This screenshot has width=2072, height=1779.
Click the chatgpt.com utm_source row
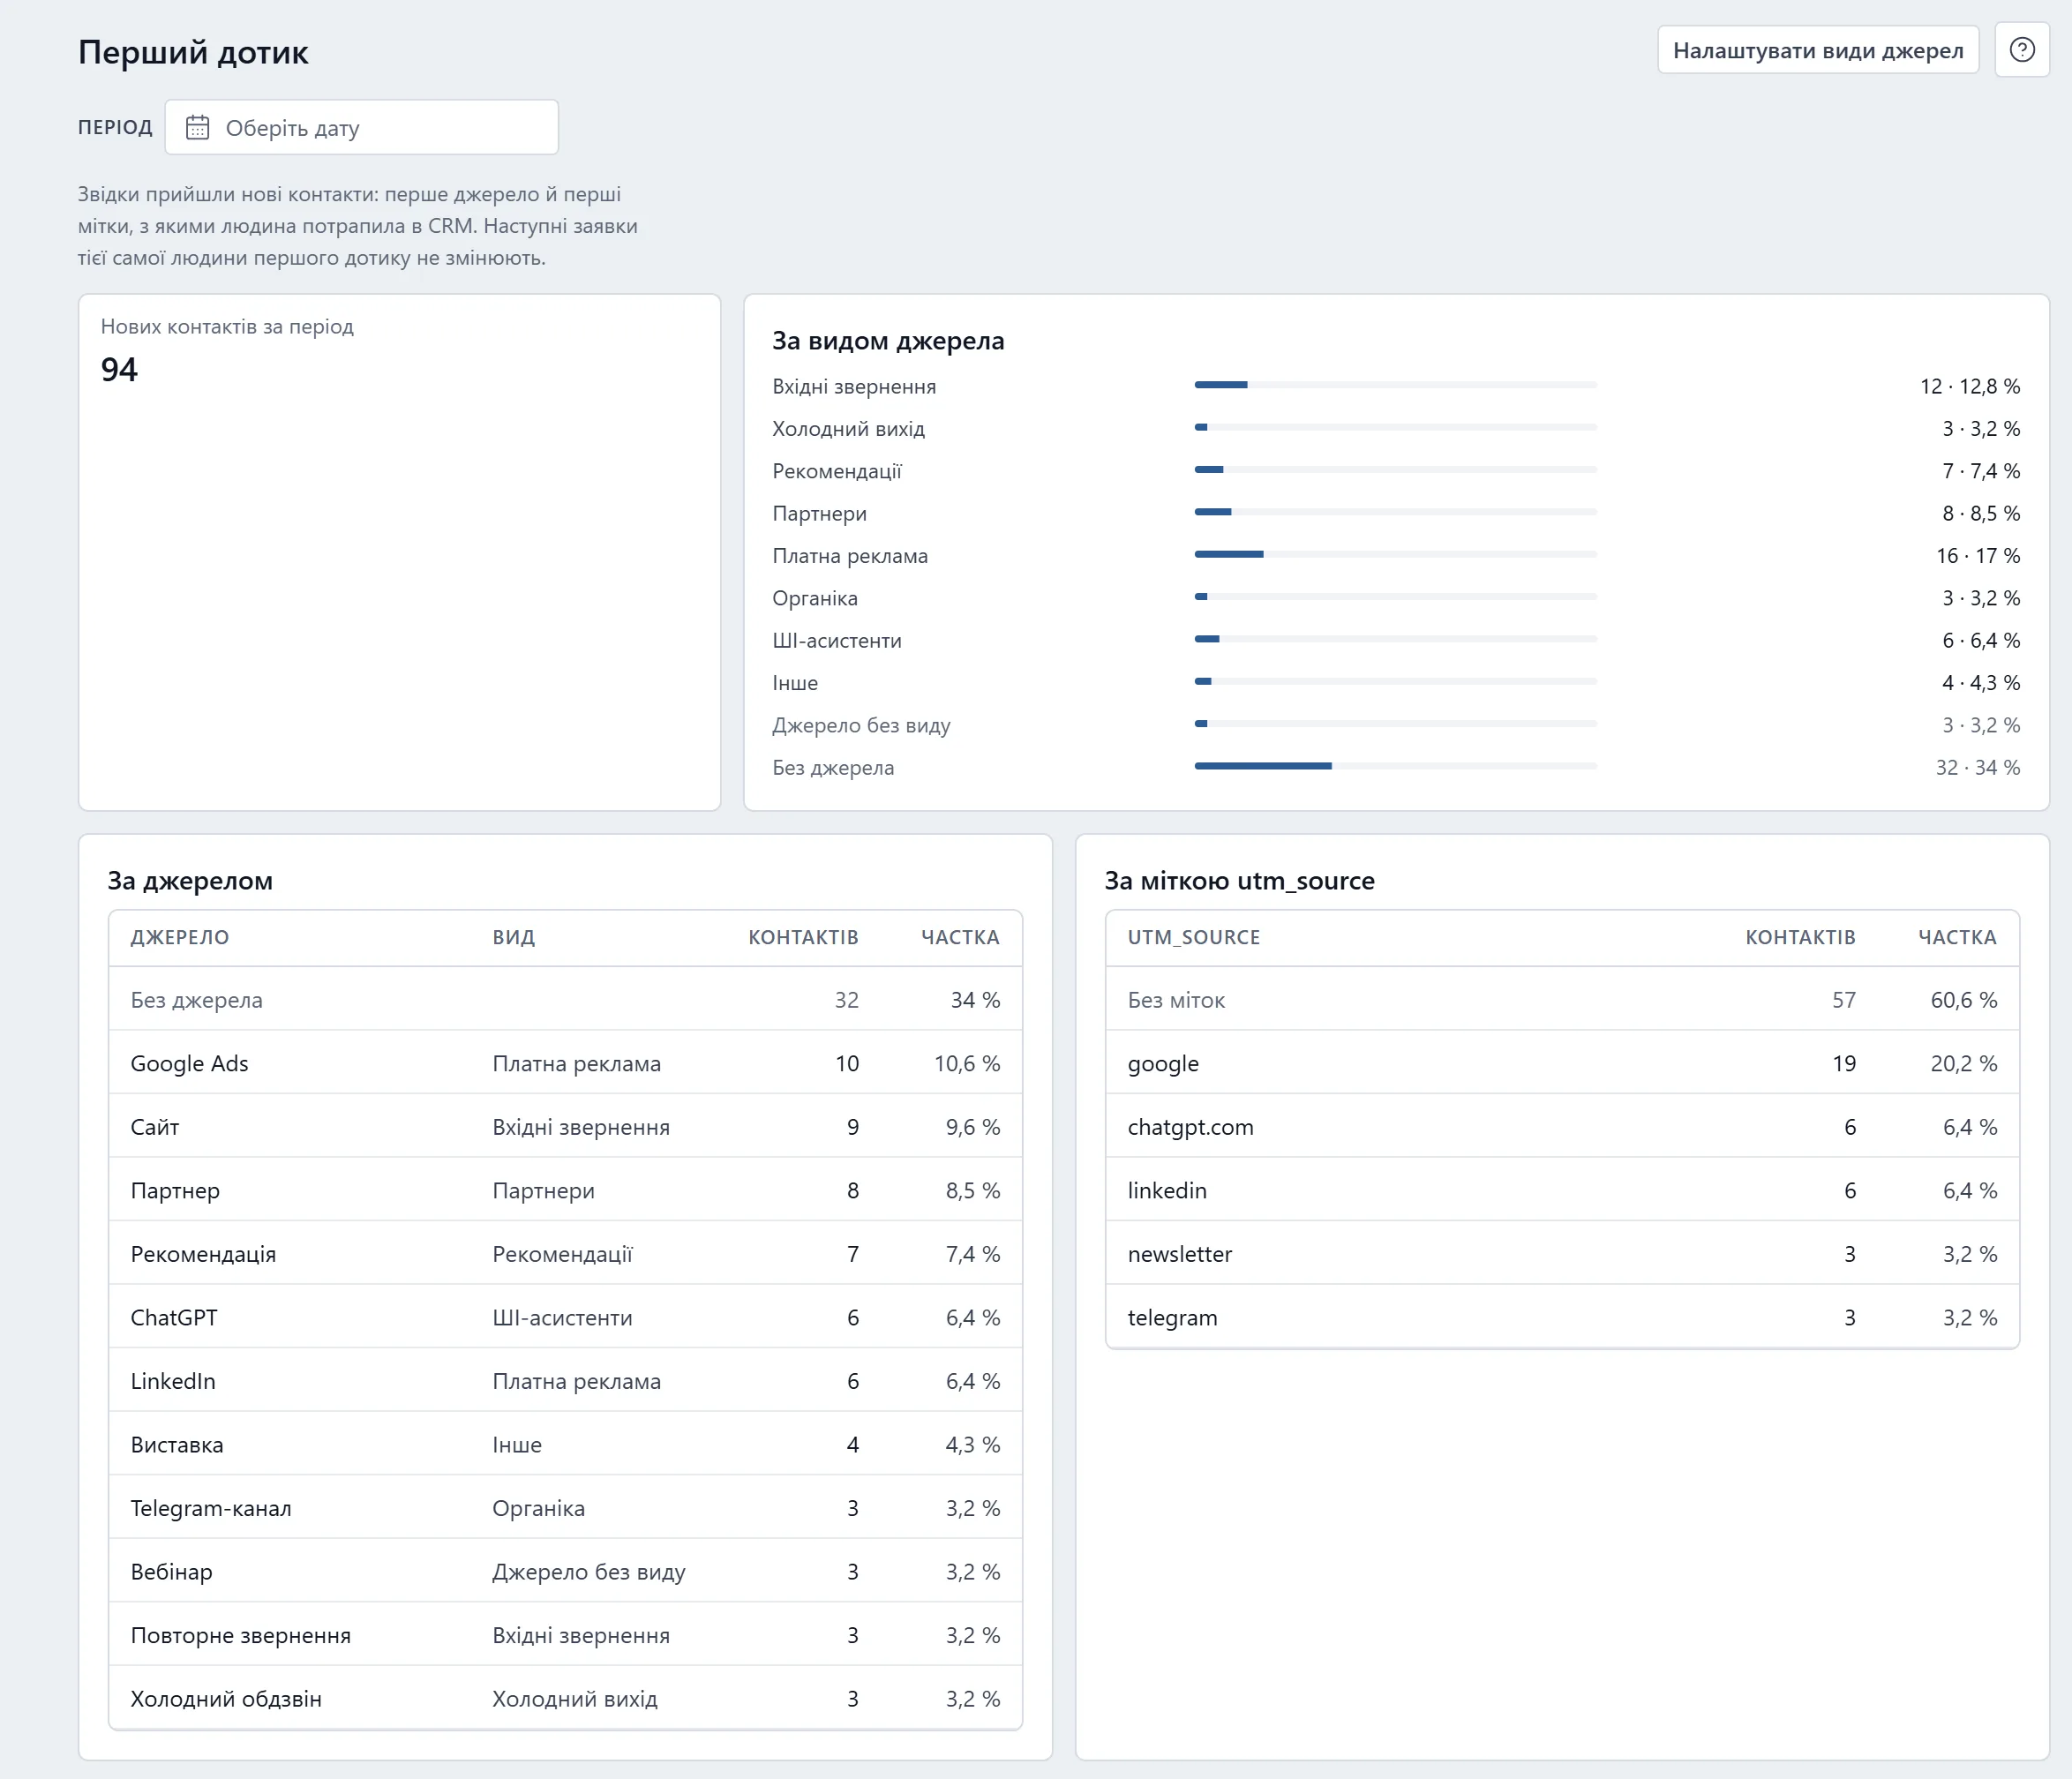pyautogui.click(x=1562, y=1127)
